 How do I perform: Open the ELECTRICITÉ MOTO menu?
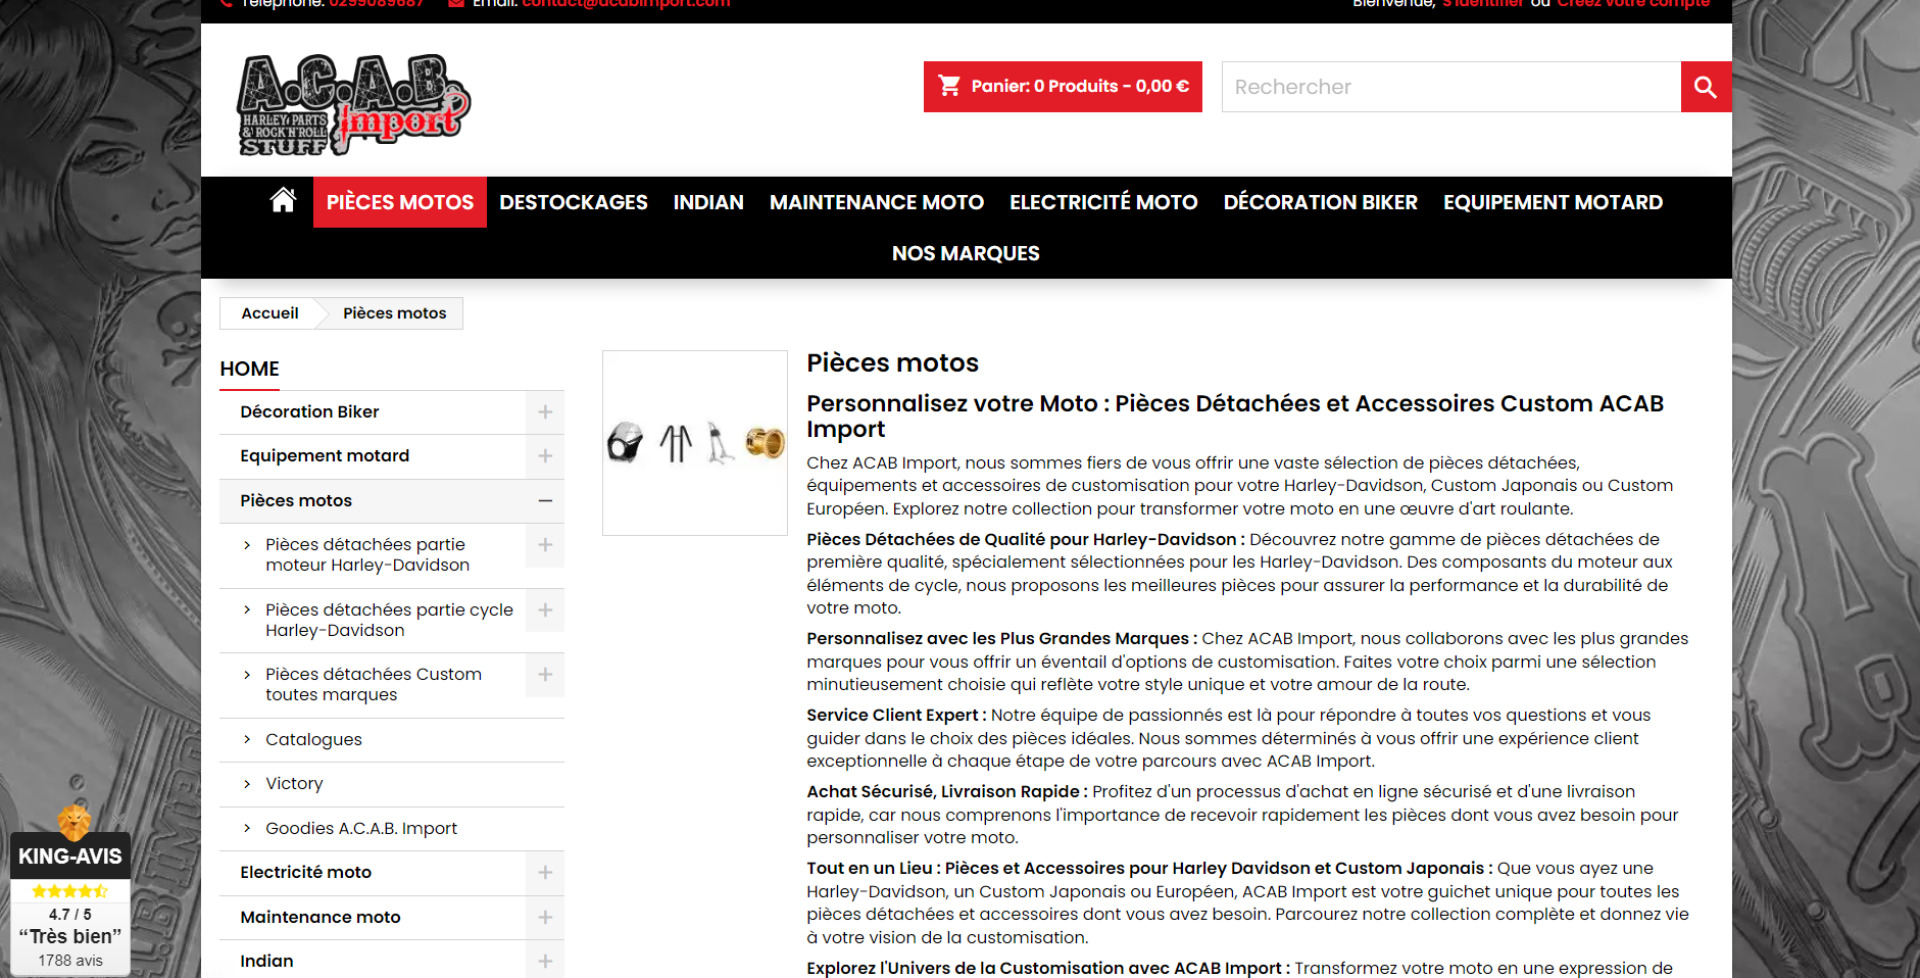tap(1104, 202)
